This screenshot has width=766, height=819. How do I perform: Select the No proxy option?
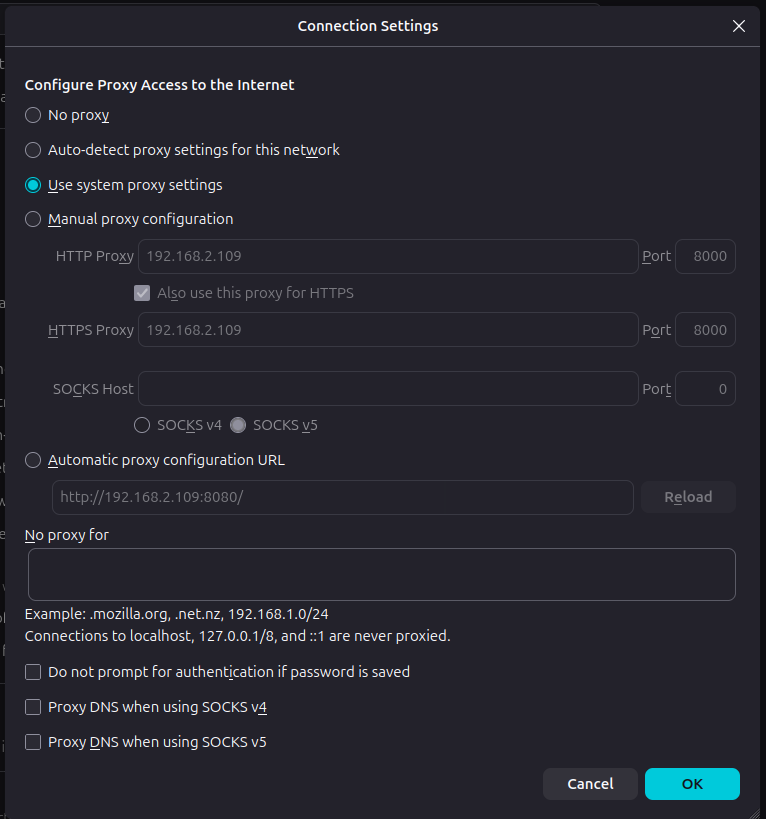click(x=33, y=115)
